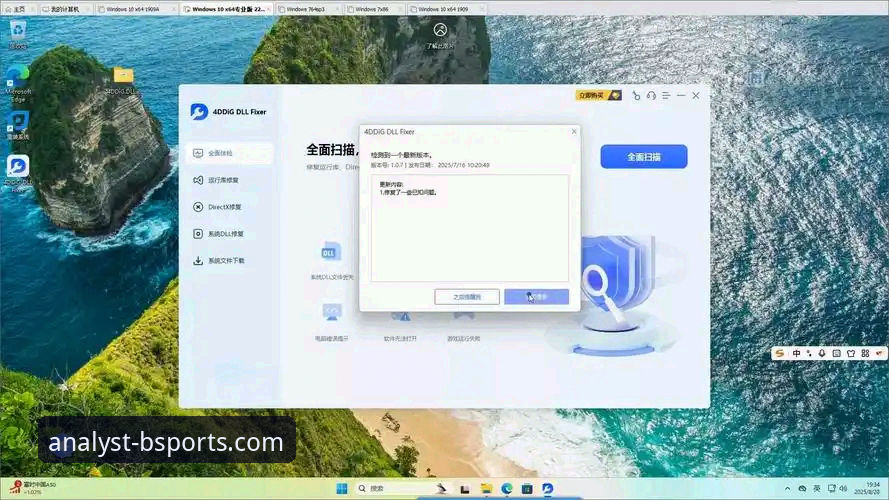The width and height of the screenshot is (889, 500).
Task: Open the 全面体检 sidebar section
Action: click(226, 153)
